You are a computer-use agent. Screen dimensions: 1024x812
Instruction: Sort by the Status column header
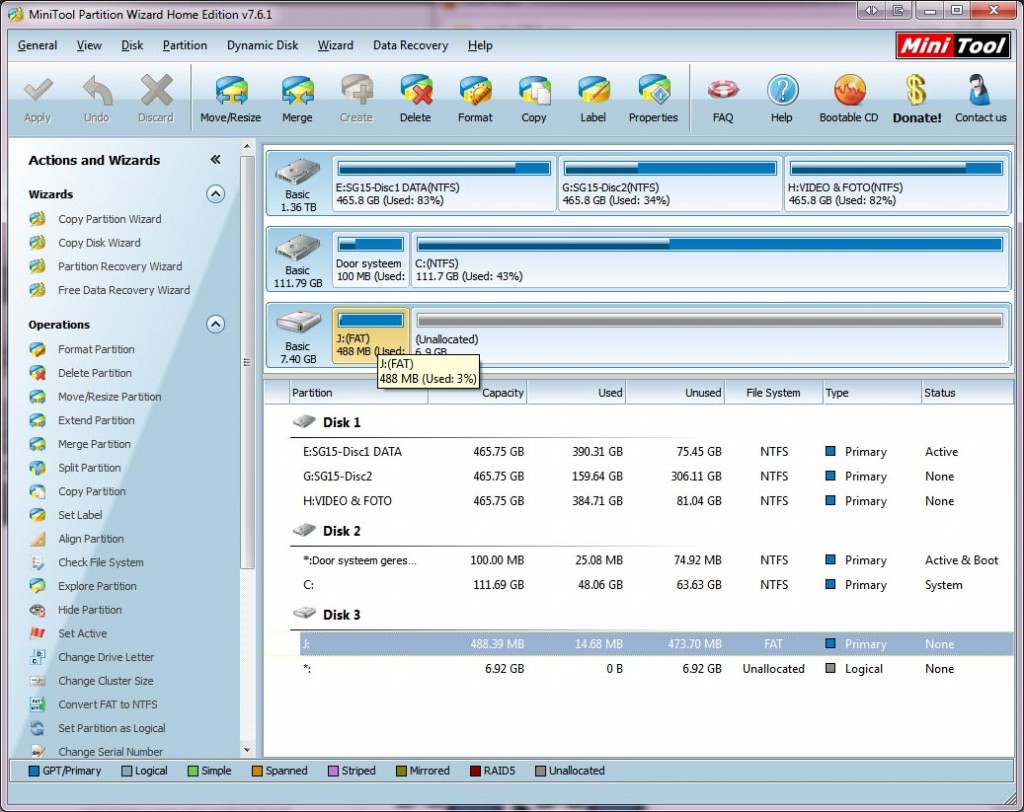pos(967,393)
